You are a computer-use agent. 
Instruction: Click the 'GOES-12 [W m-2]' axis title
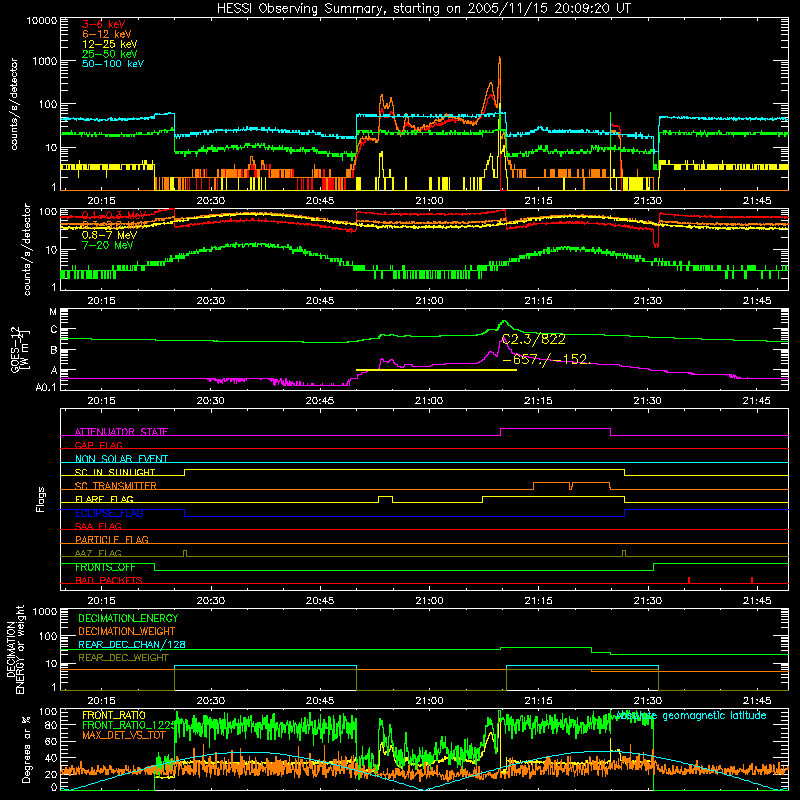coord(19,349)
